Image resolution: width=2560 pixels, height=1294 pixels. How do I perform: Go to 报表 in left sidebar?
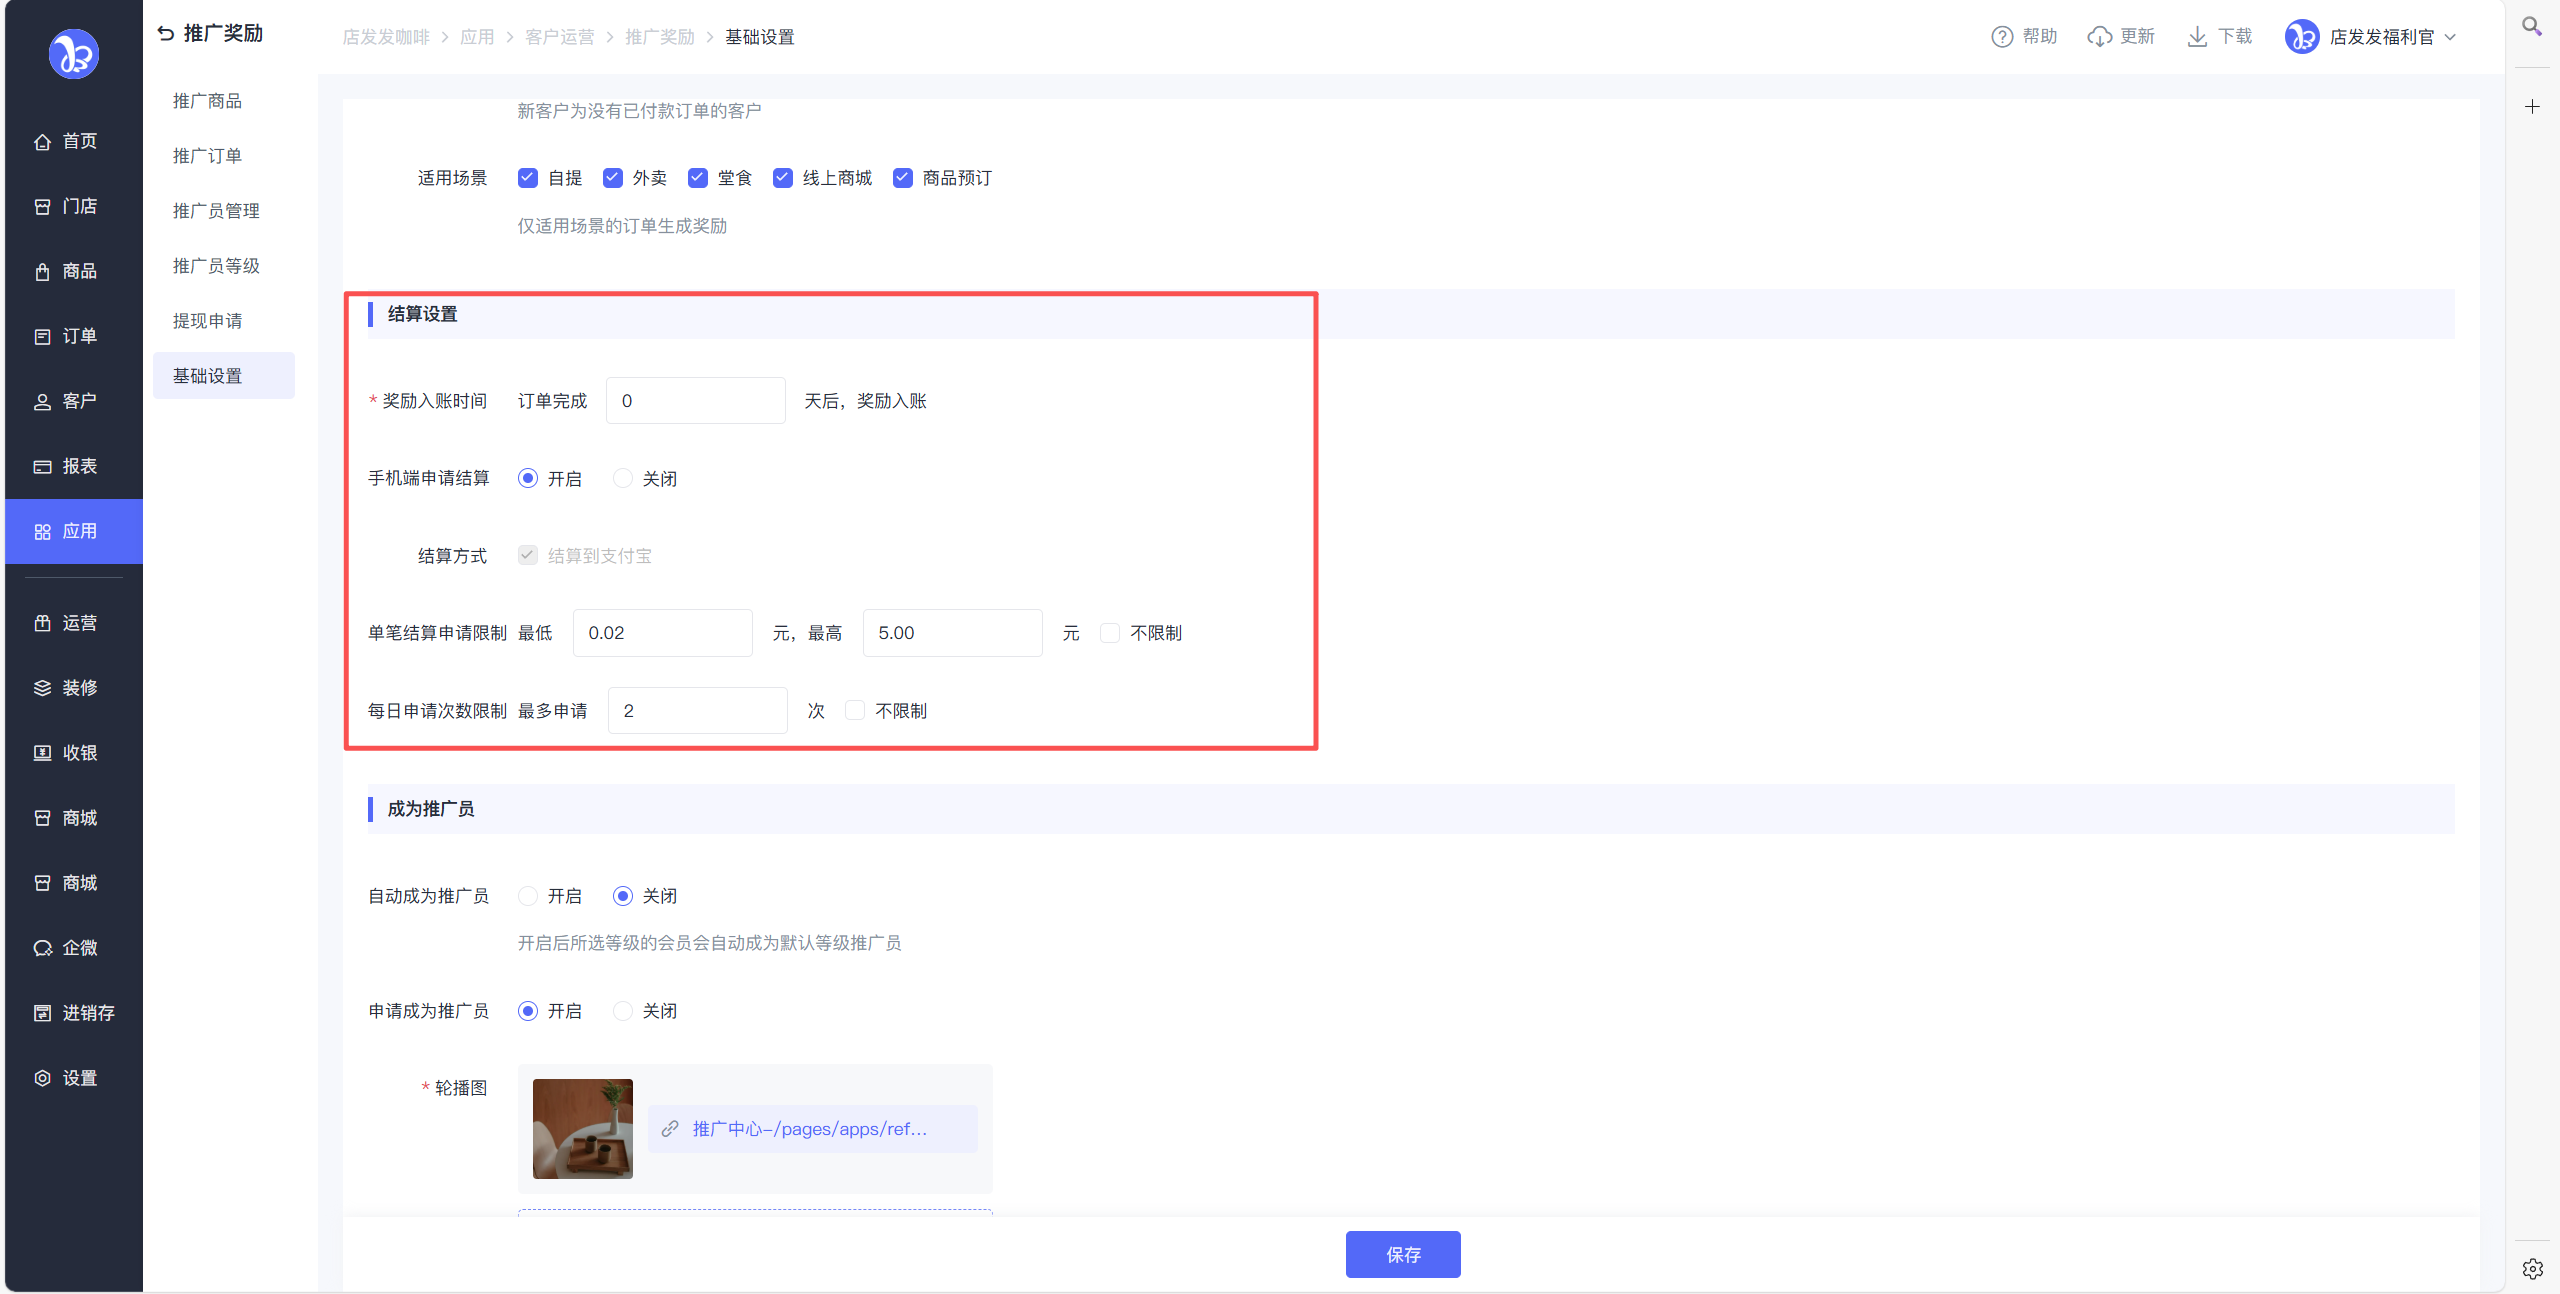79,466
